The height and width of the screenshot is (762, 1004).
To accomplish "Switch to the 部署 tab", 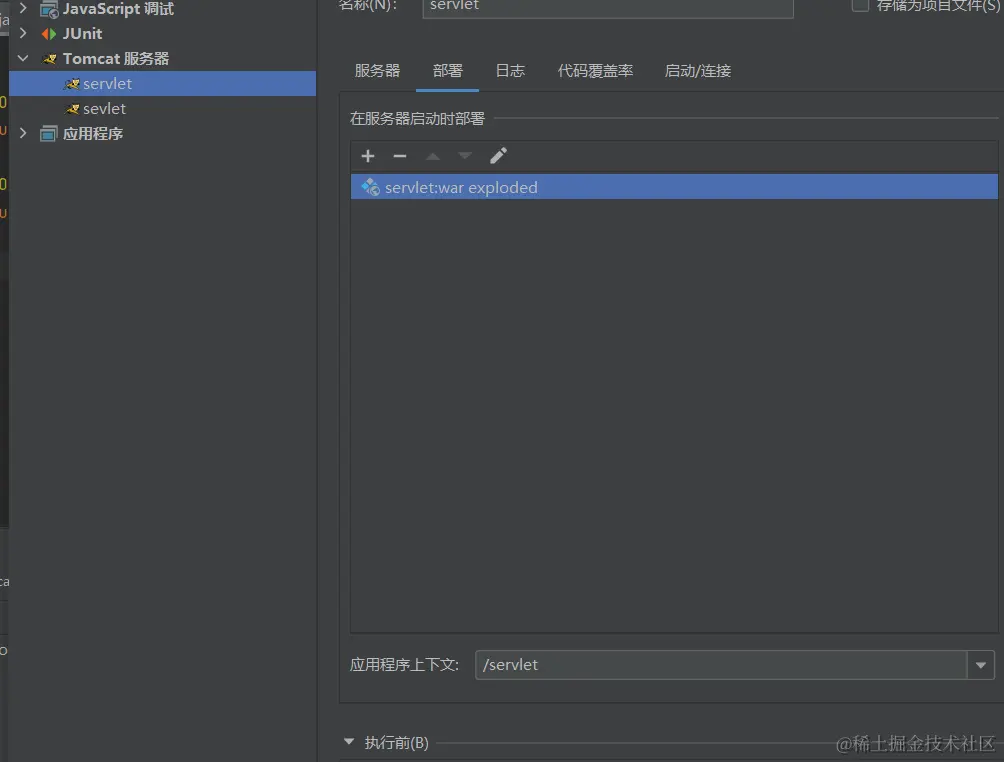I will point(448,70).
